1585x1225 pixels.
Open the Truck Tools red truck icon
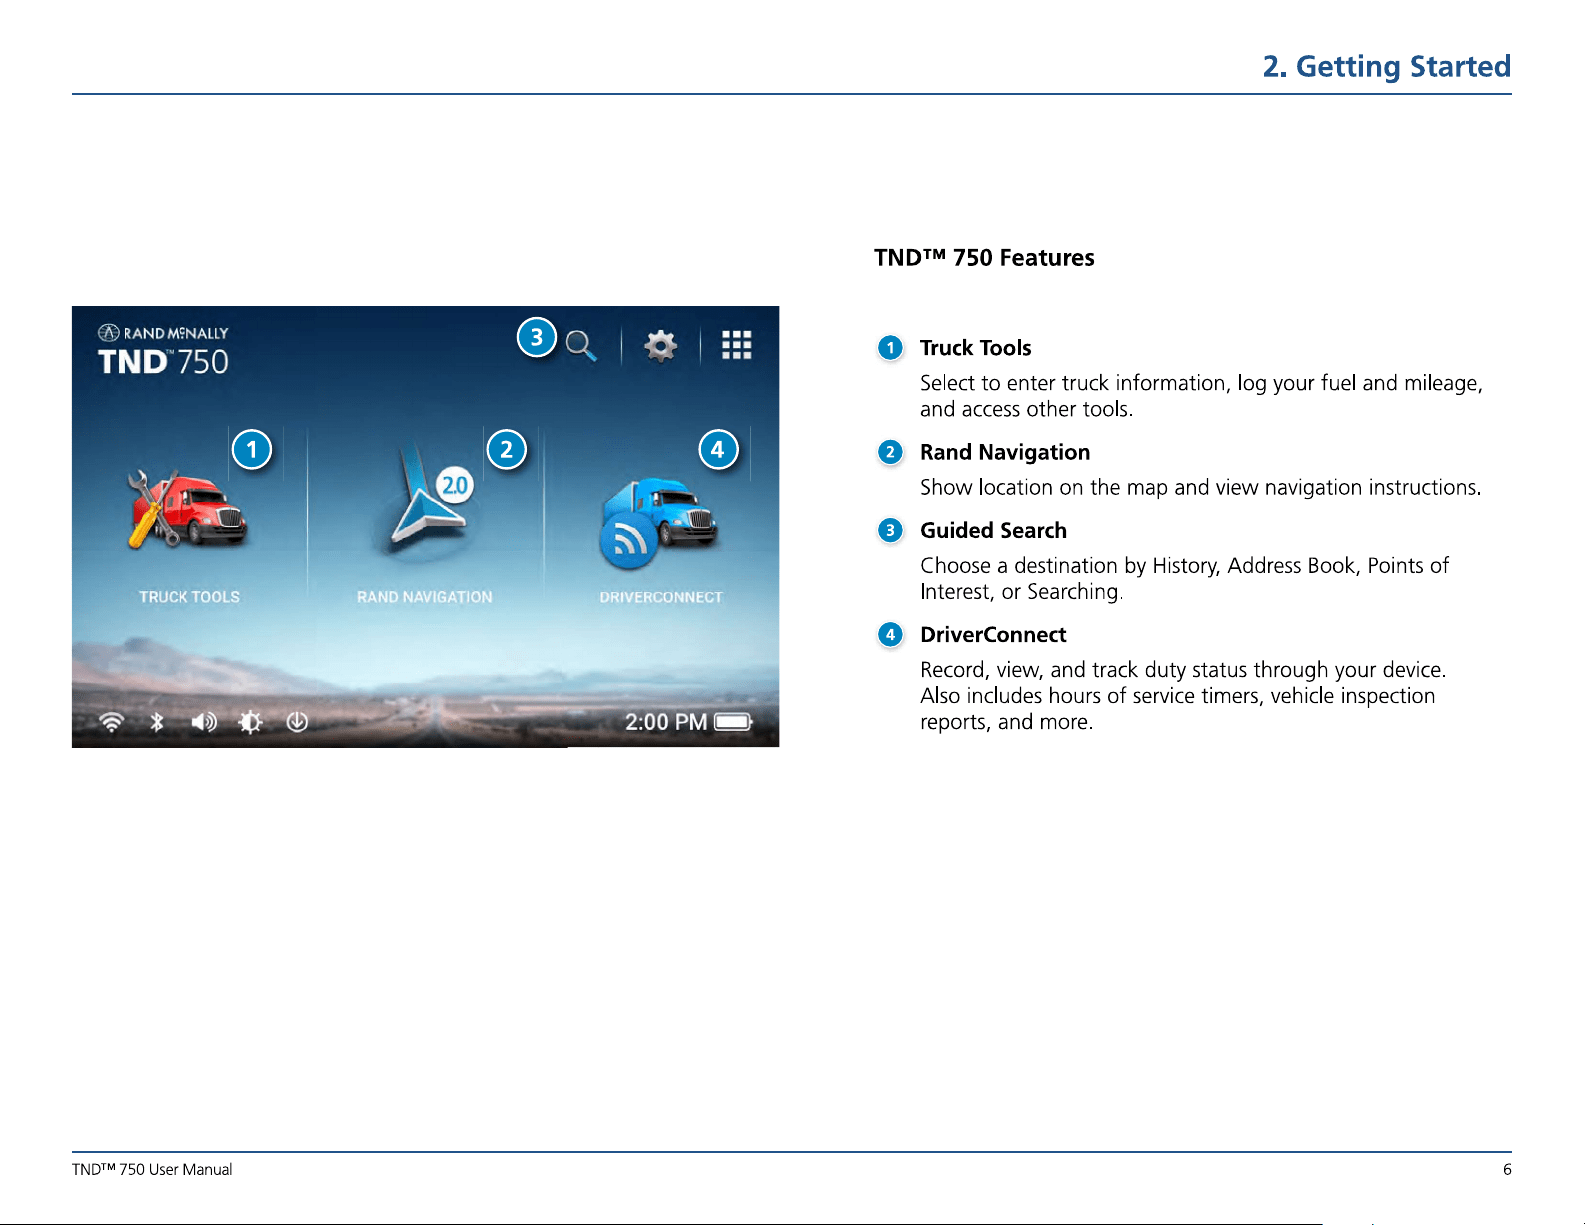click(x=187, y=509)
